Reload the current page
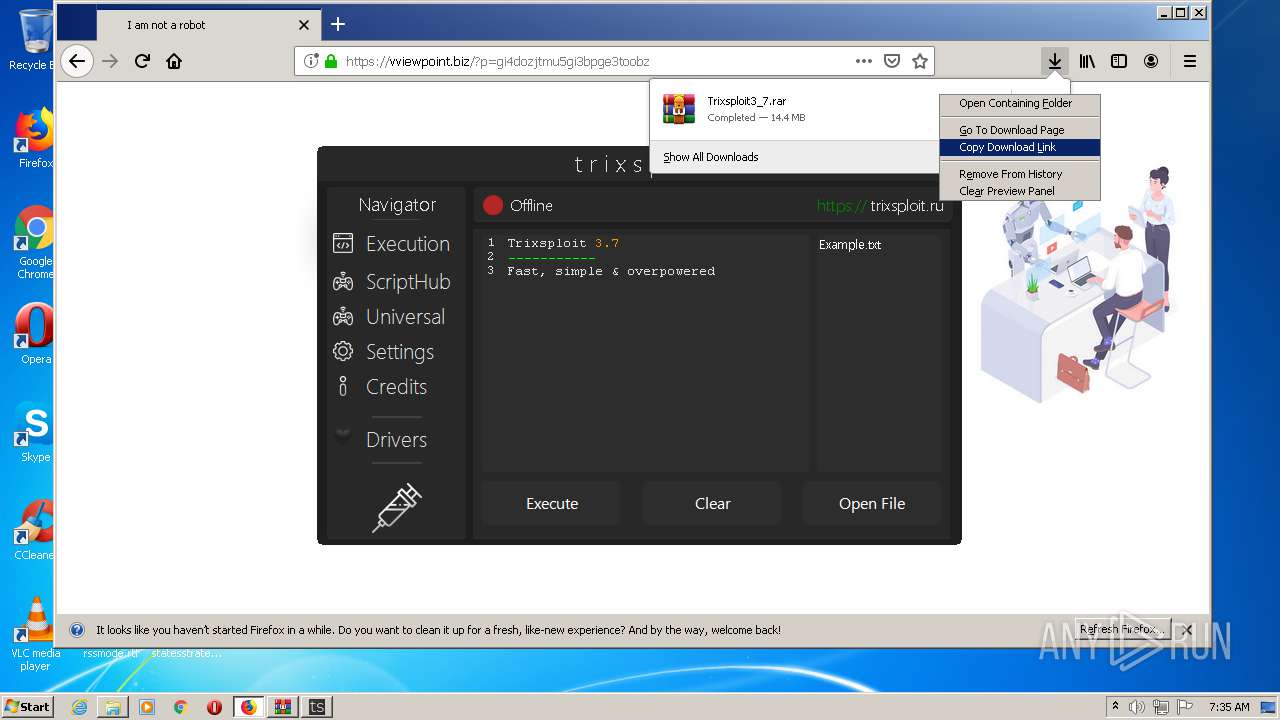 click(x=142, y=61)
